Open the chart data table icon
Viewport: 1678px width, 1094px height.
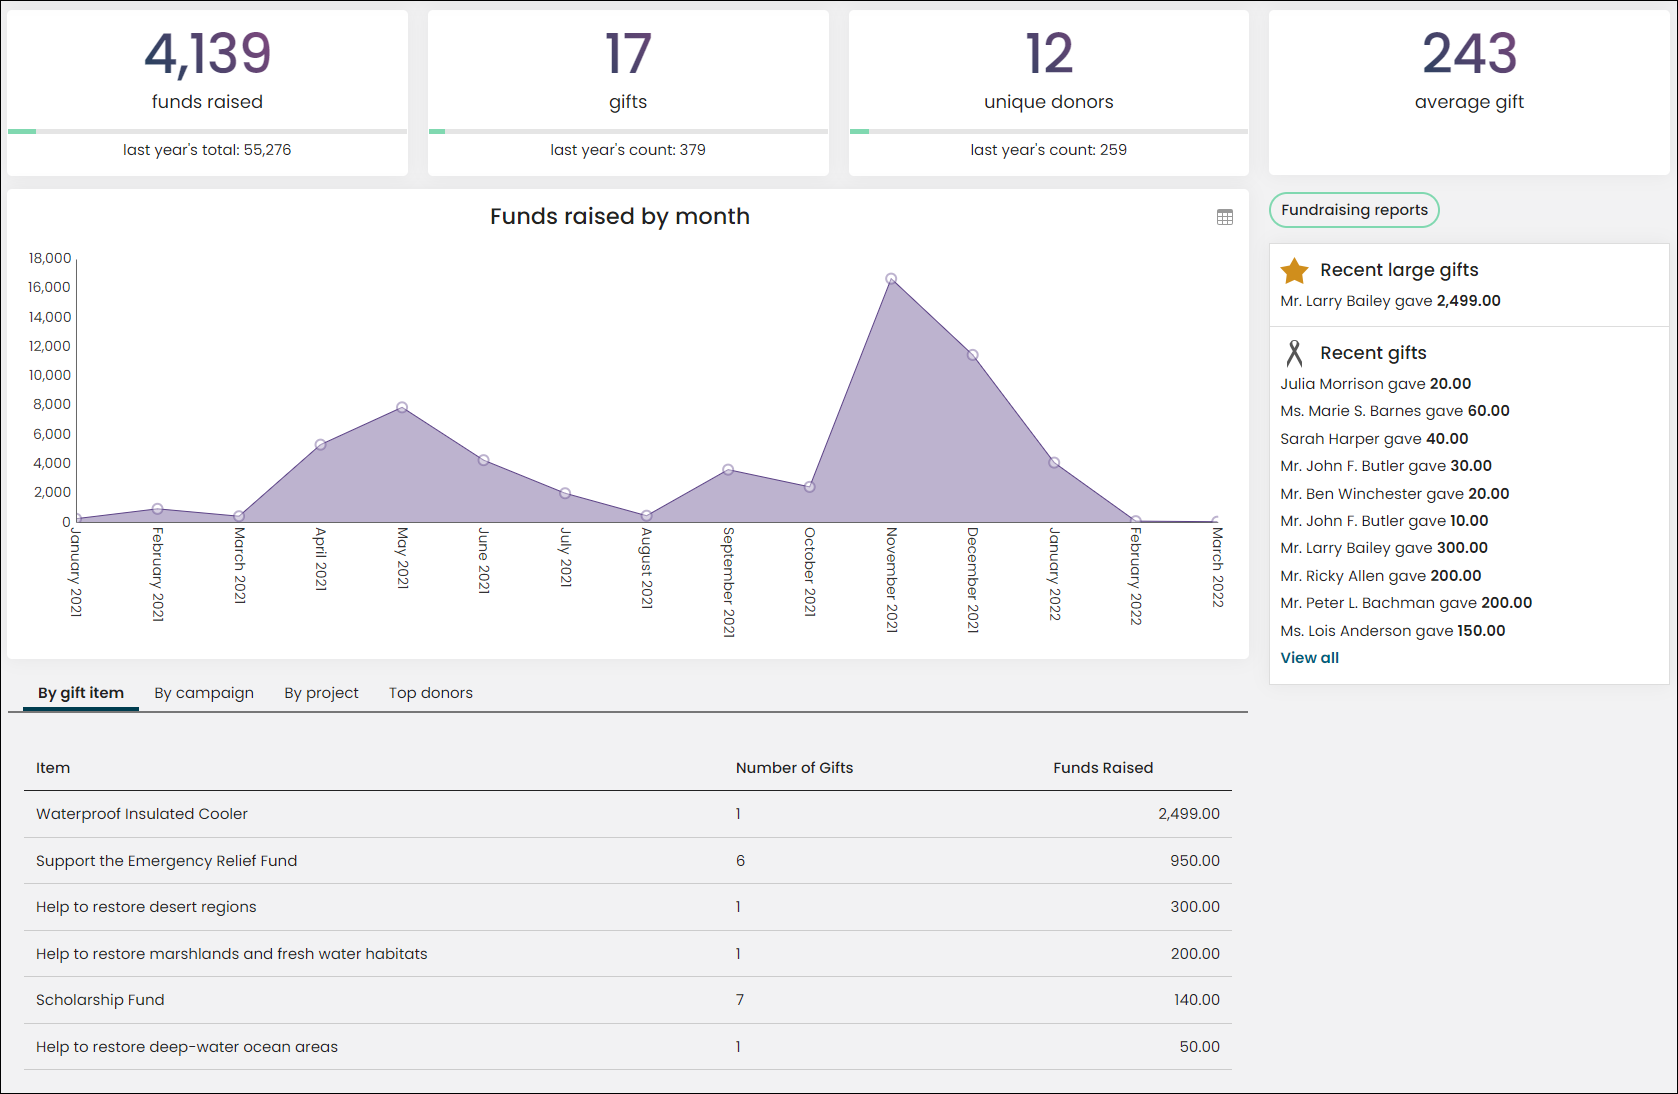click(x=1224, y=217)
